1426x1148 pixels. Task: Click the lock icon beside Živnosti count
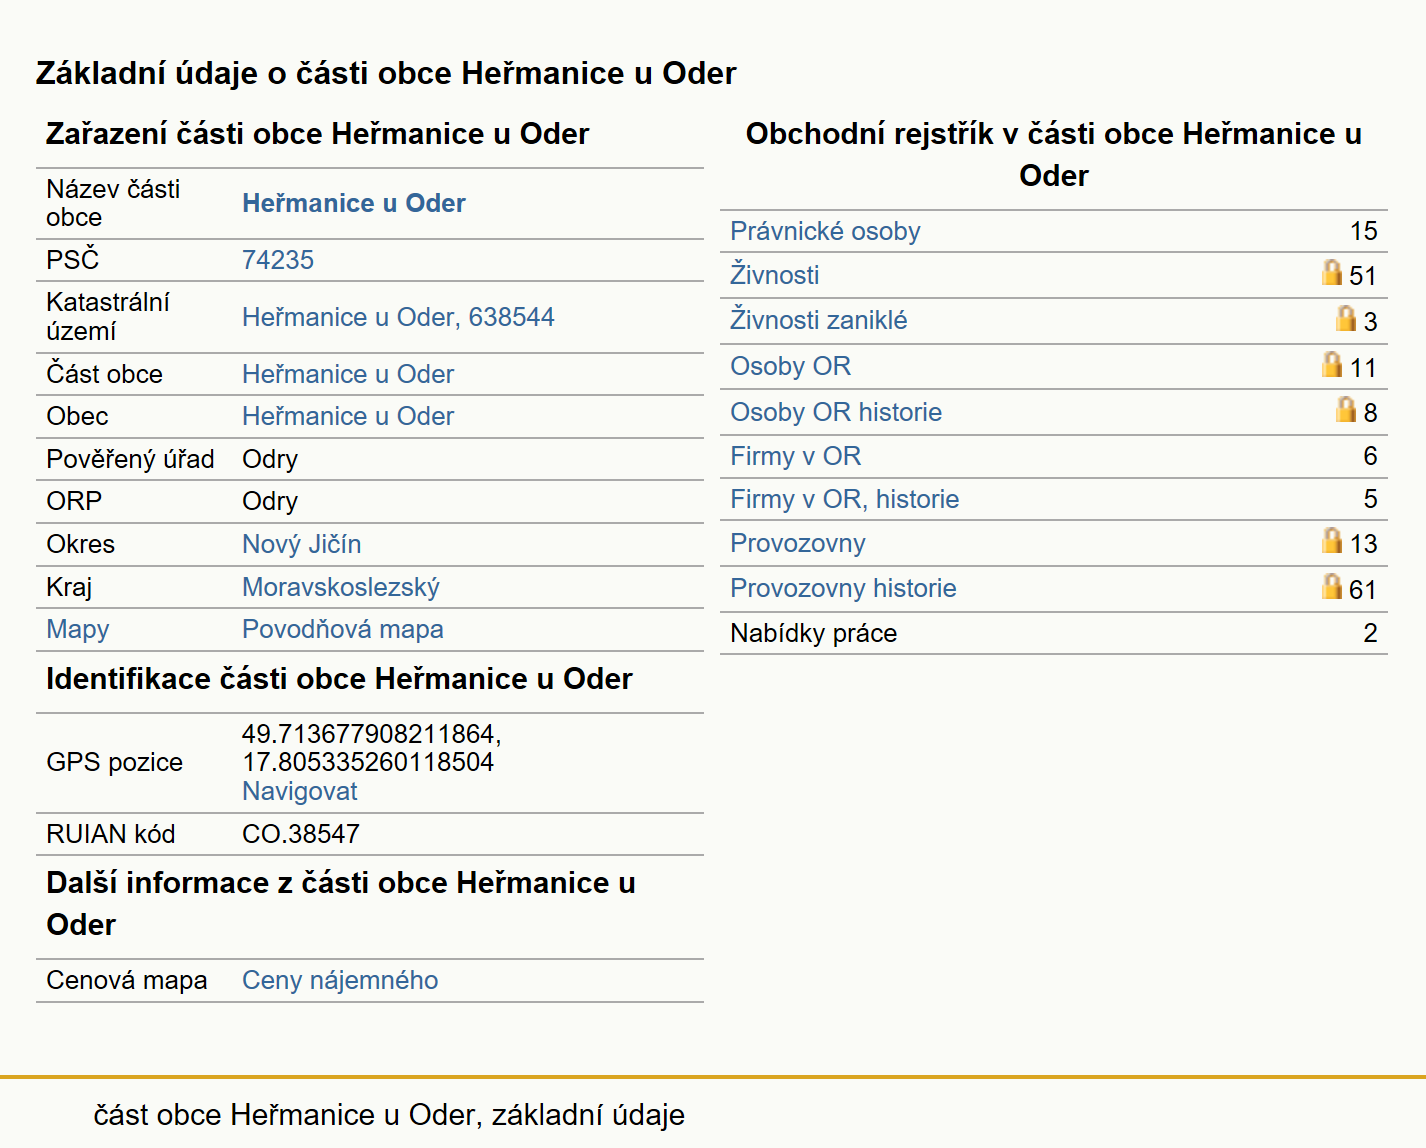click(x=1331, y=272)
